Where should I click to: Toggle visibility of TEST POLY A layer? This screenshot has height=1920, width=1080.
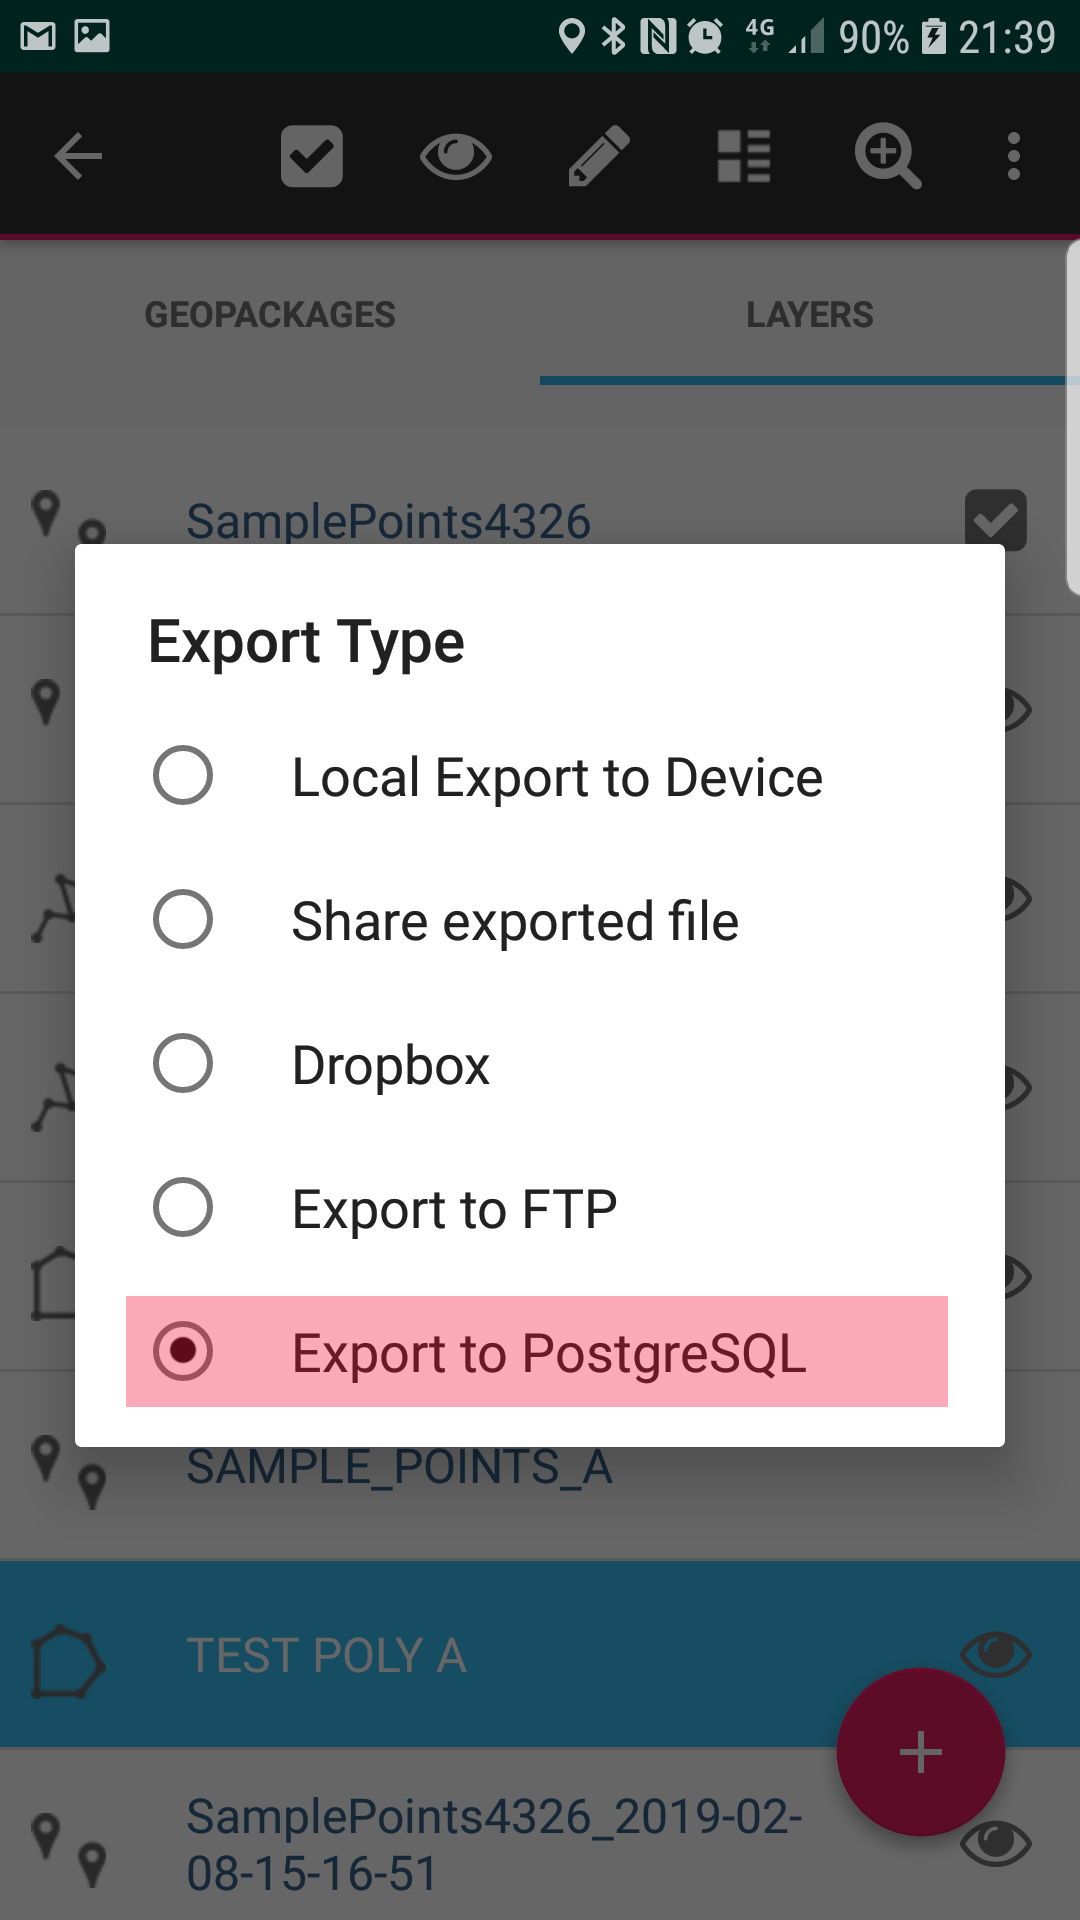pos(996,1654)
